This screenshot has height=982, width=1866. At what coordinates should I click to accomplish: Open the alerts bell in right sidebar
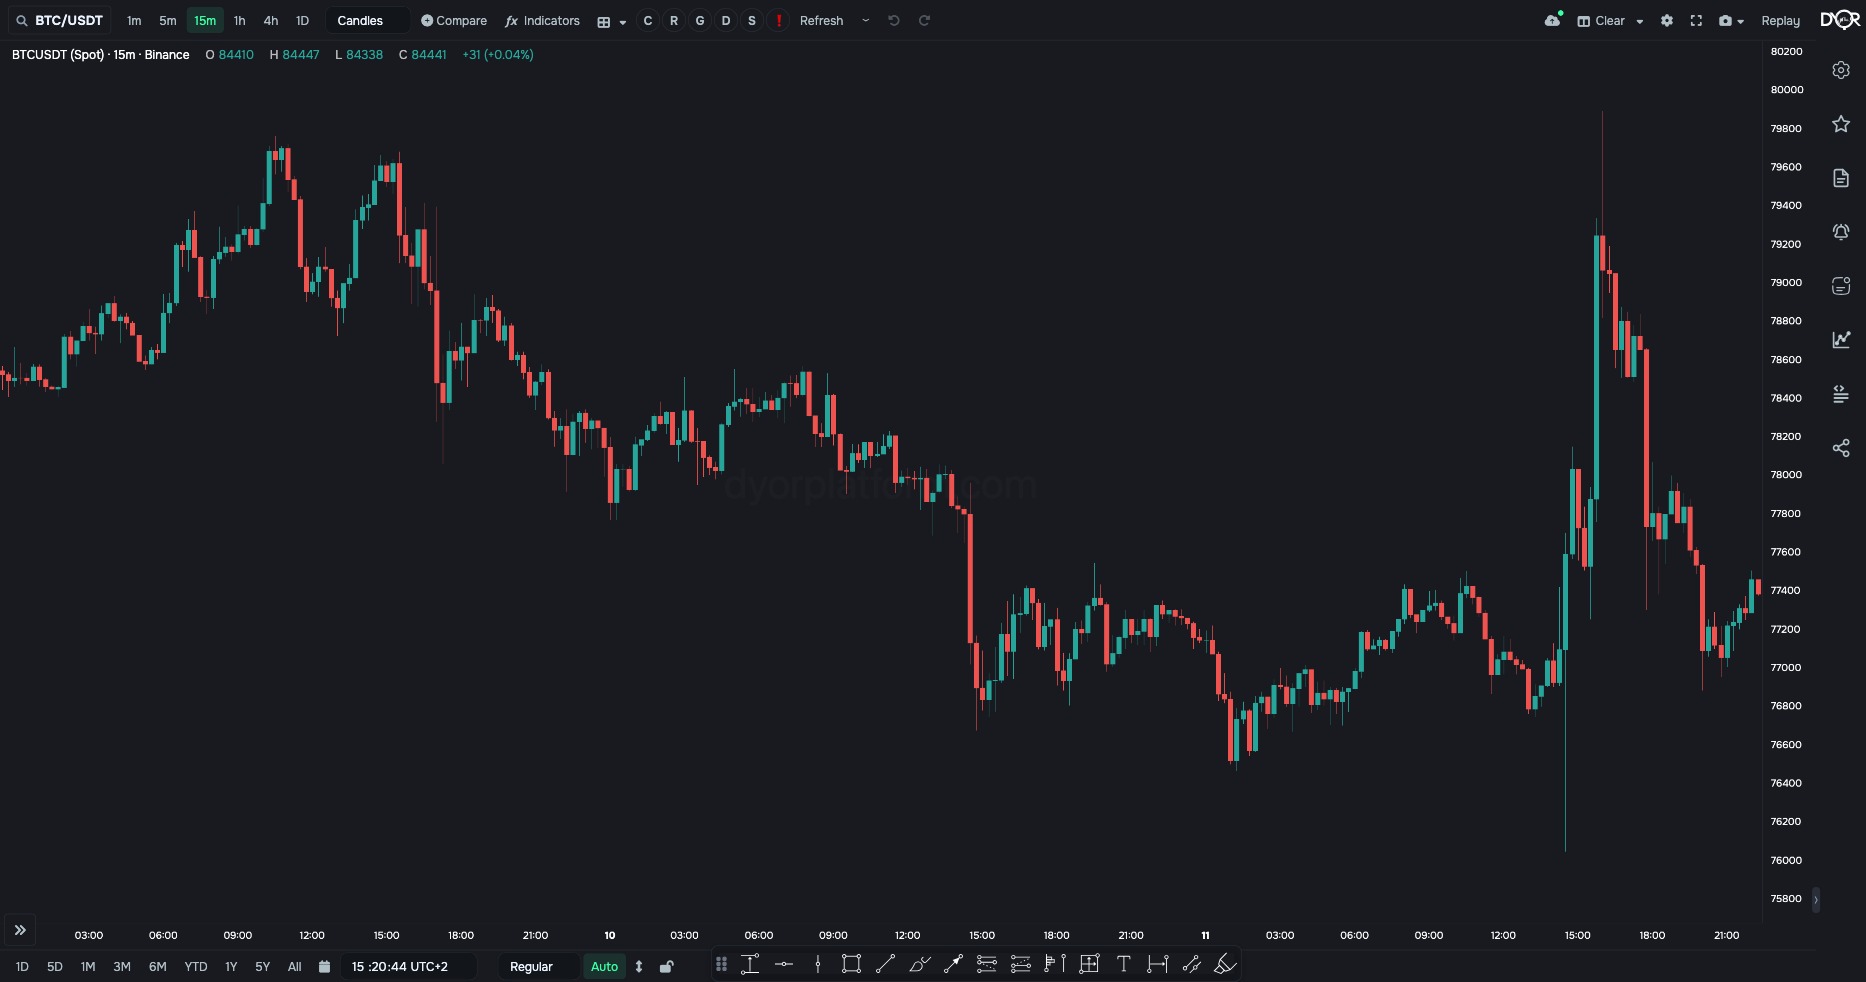1841,232
